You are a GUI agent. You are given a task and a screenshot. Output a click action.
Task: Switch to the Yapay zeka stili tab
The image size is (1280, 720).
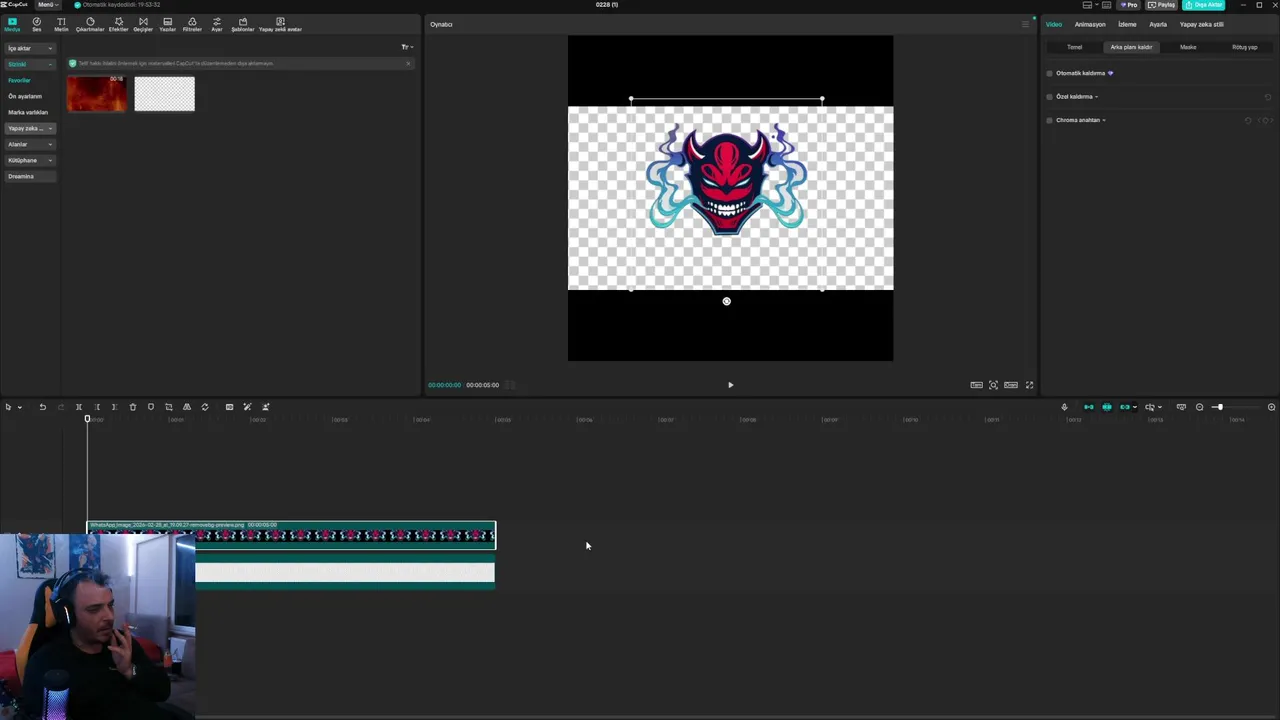[x=1201, y=24]
